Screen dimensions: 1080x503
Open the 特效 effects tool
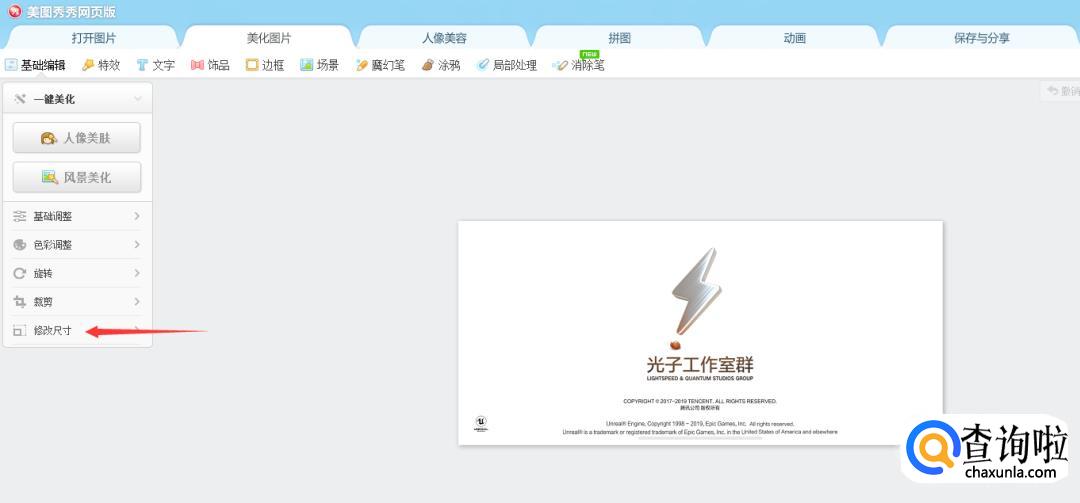coord(101,65)
